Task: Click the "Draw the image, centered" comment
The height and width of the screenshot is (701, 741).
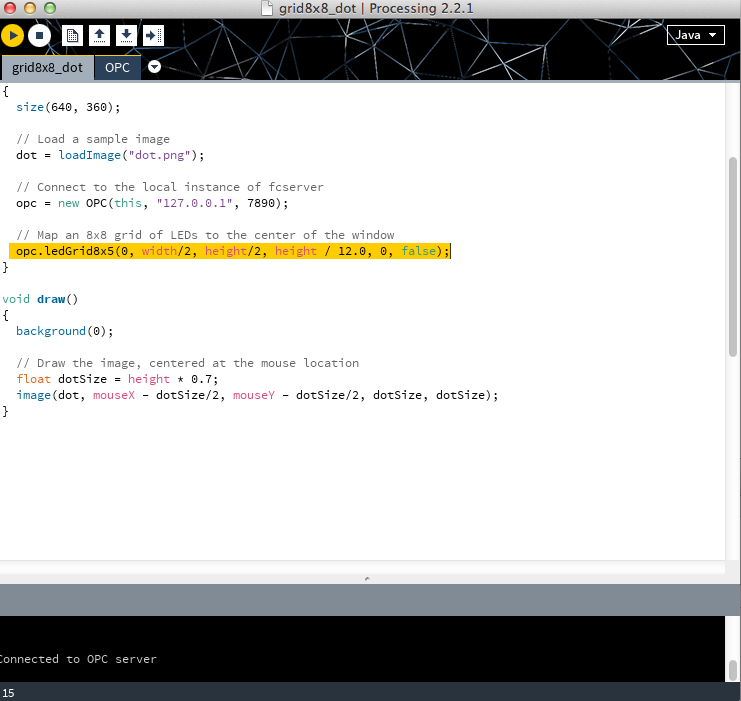Action: coord(188,363)
